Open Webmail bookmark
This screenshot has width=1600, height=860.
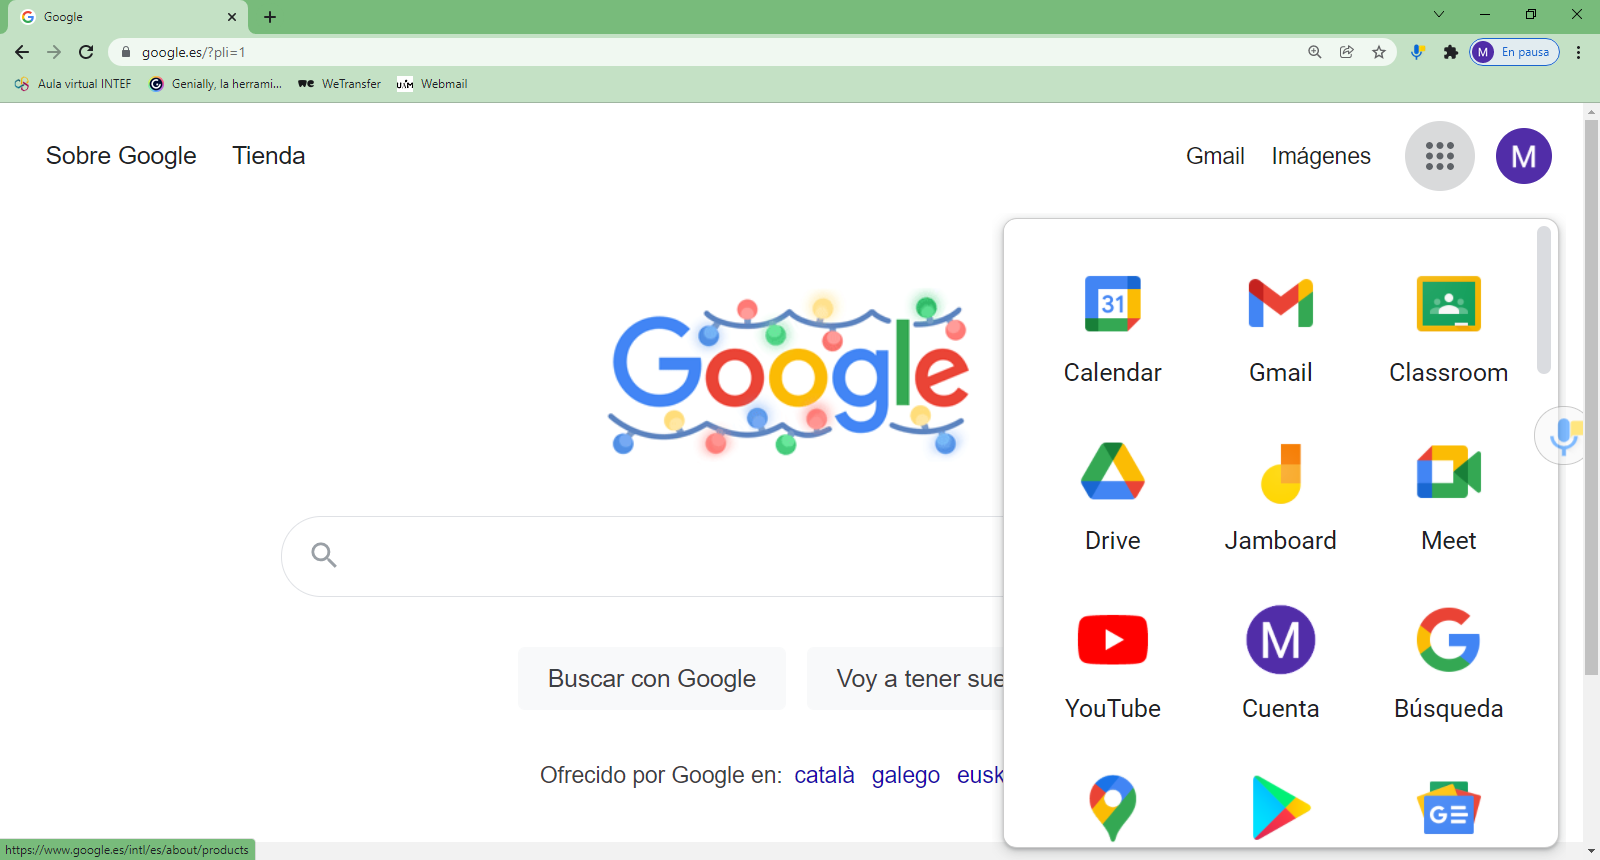tap(432, 84)
